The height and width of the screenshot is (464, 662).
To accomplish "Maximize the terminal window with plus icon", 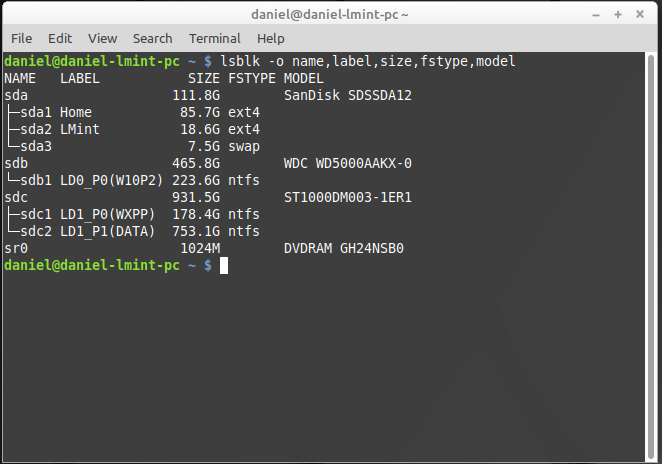I will 618,15.
